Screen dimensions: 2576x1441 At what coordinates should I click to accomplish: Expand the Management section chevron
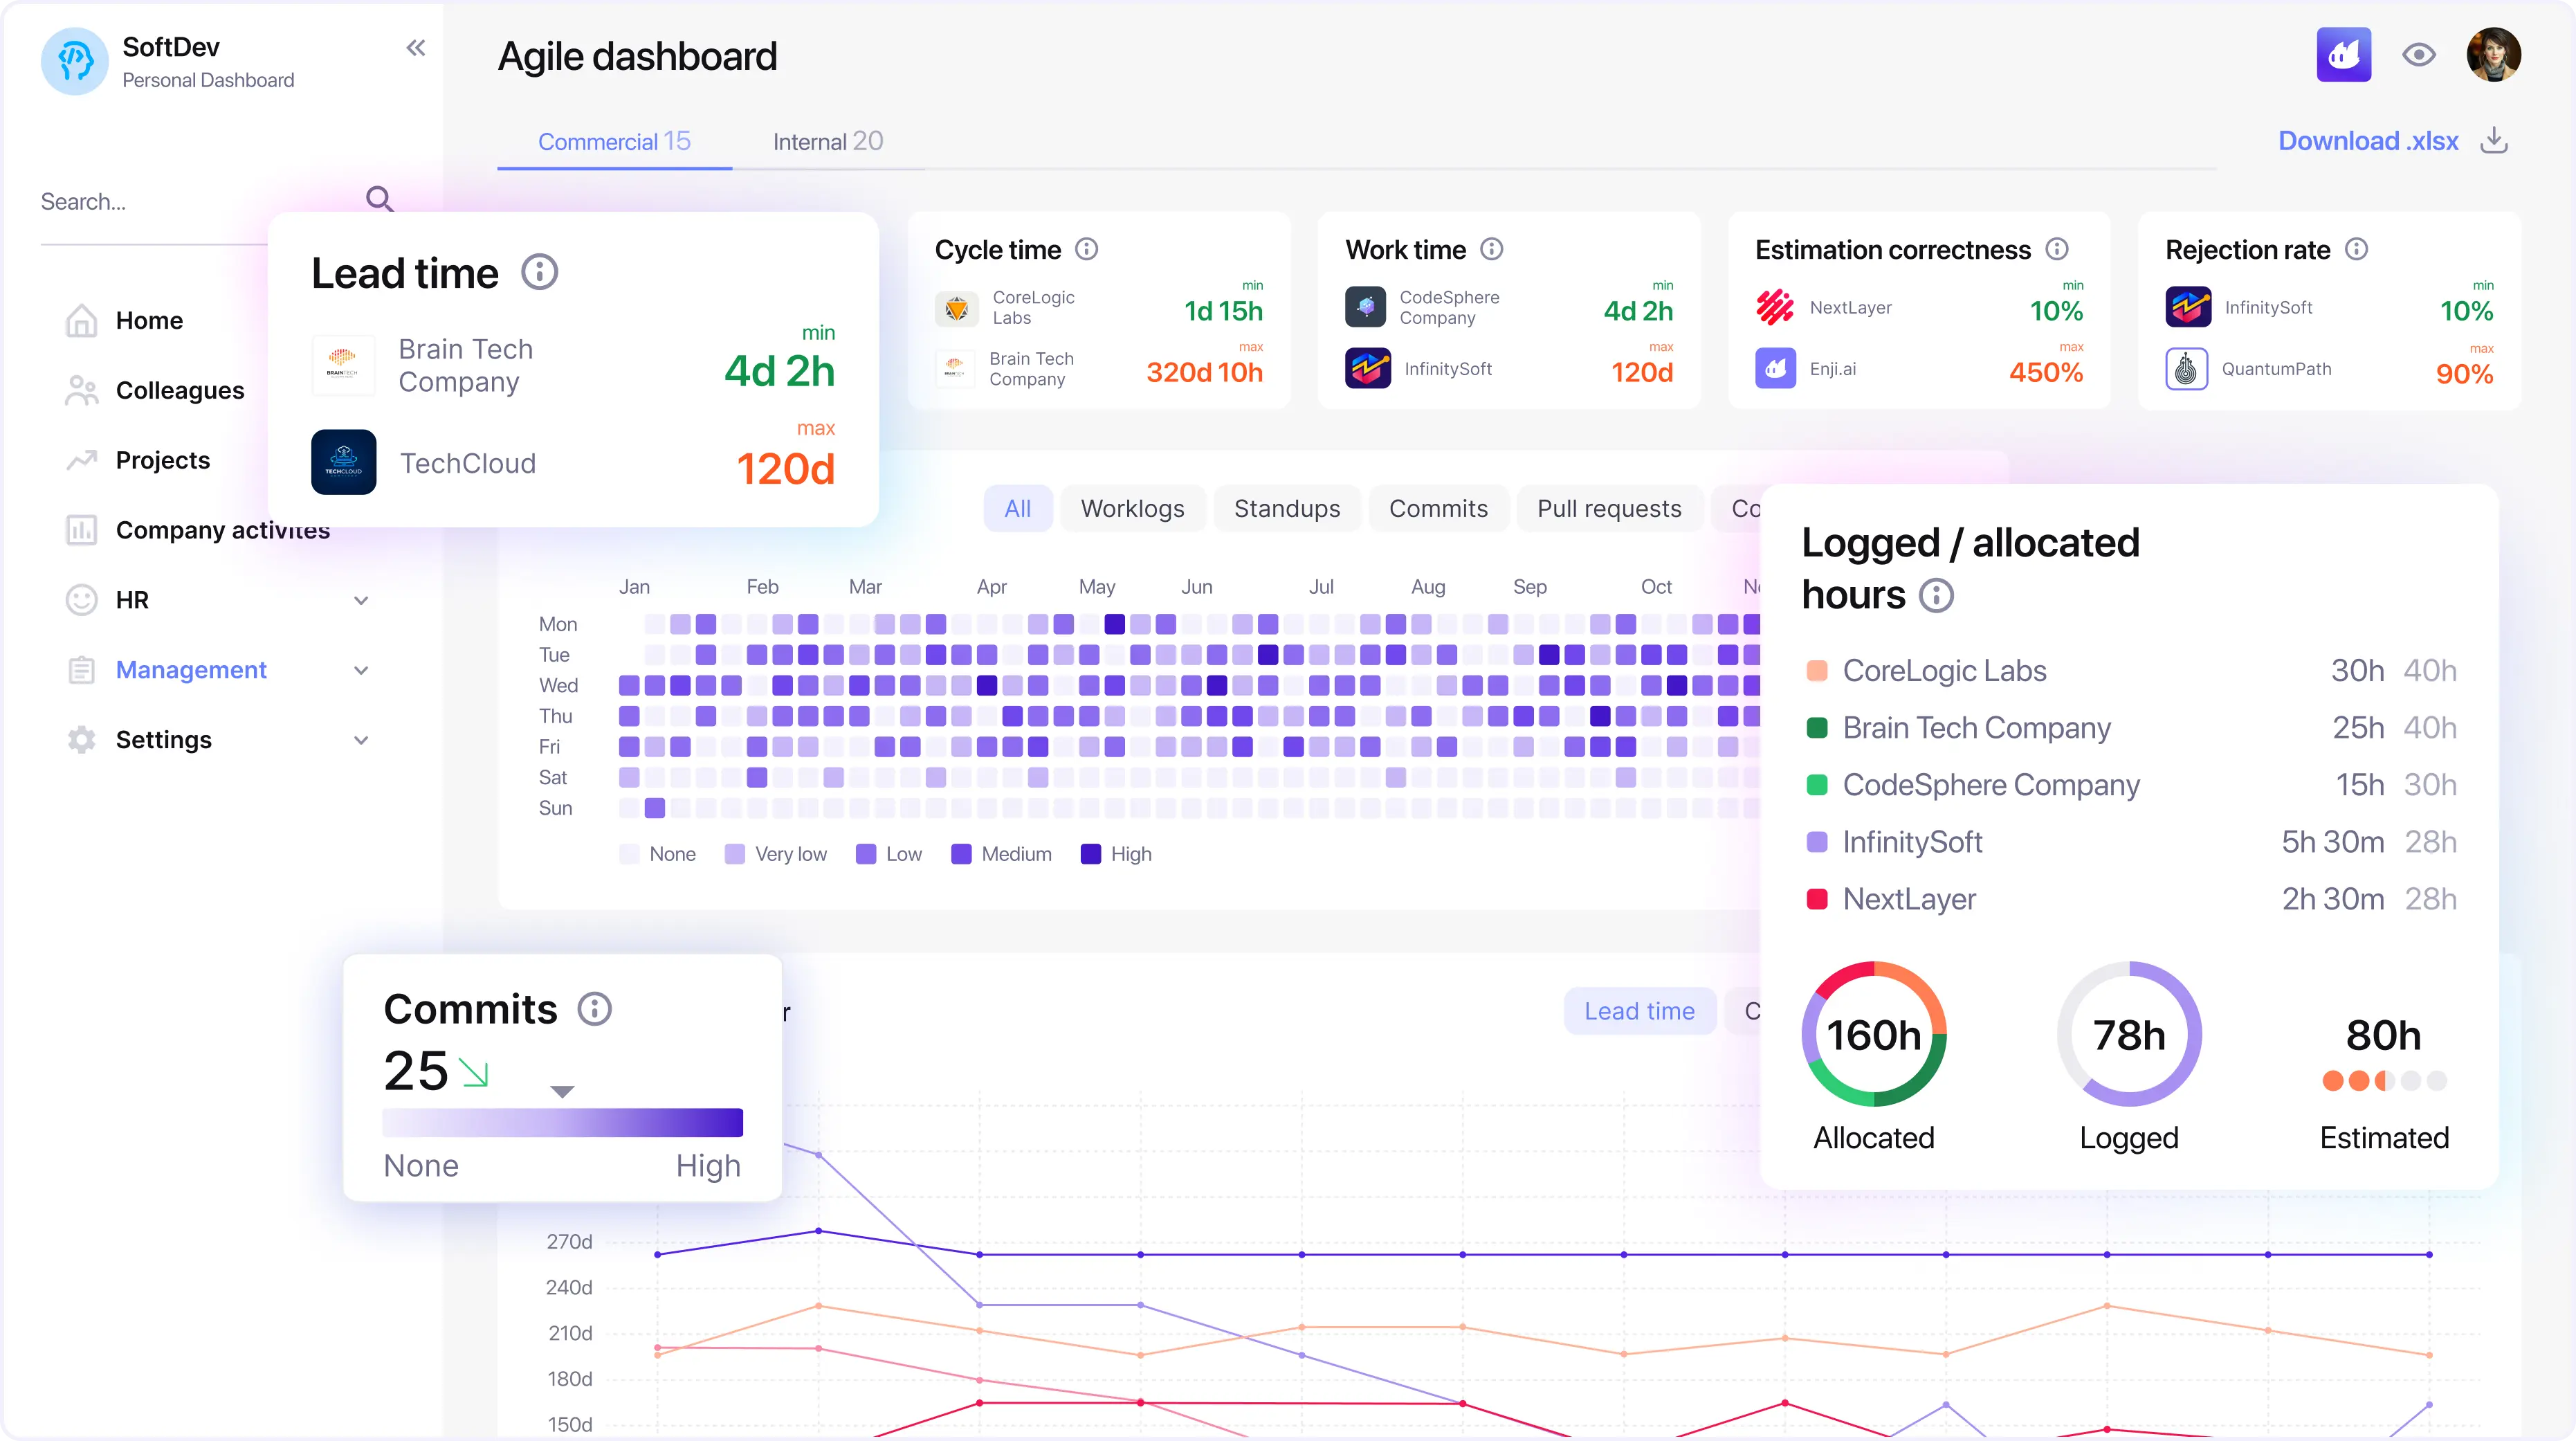[361, 670]
